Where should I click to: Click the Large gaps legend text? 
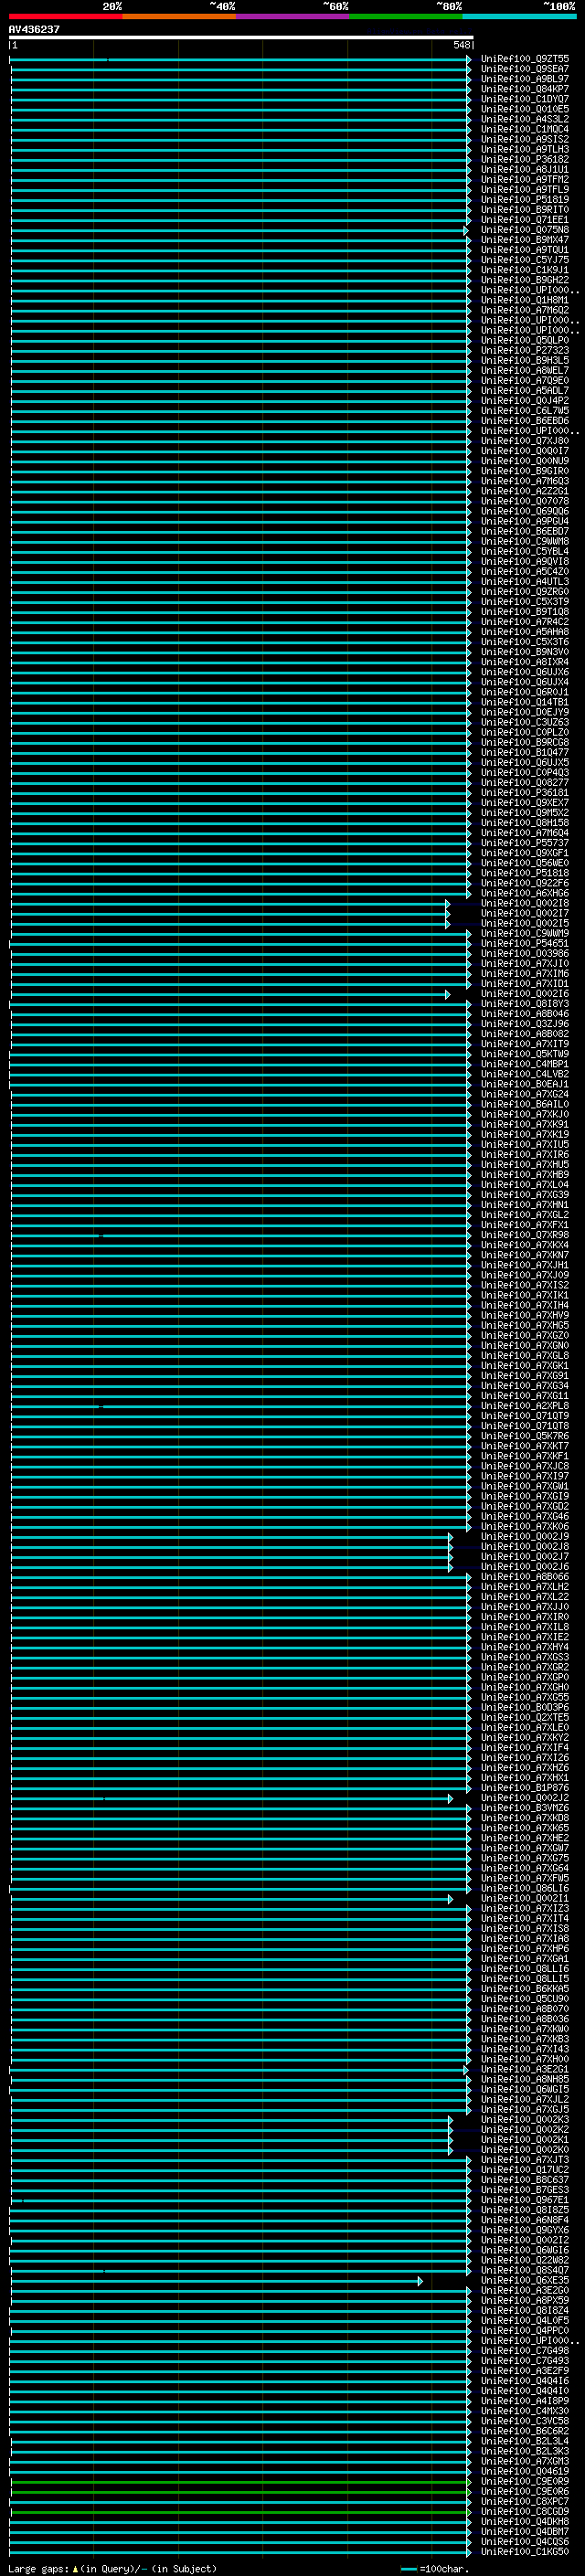113,2569
